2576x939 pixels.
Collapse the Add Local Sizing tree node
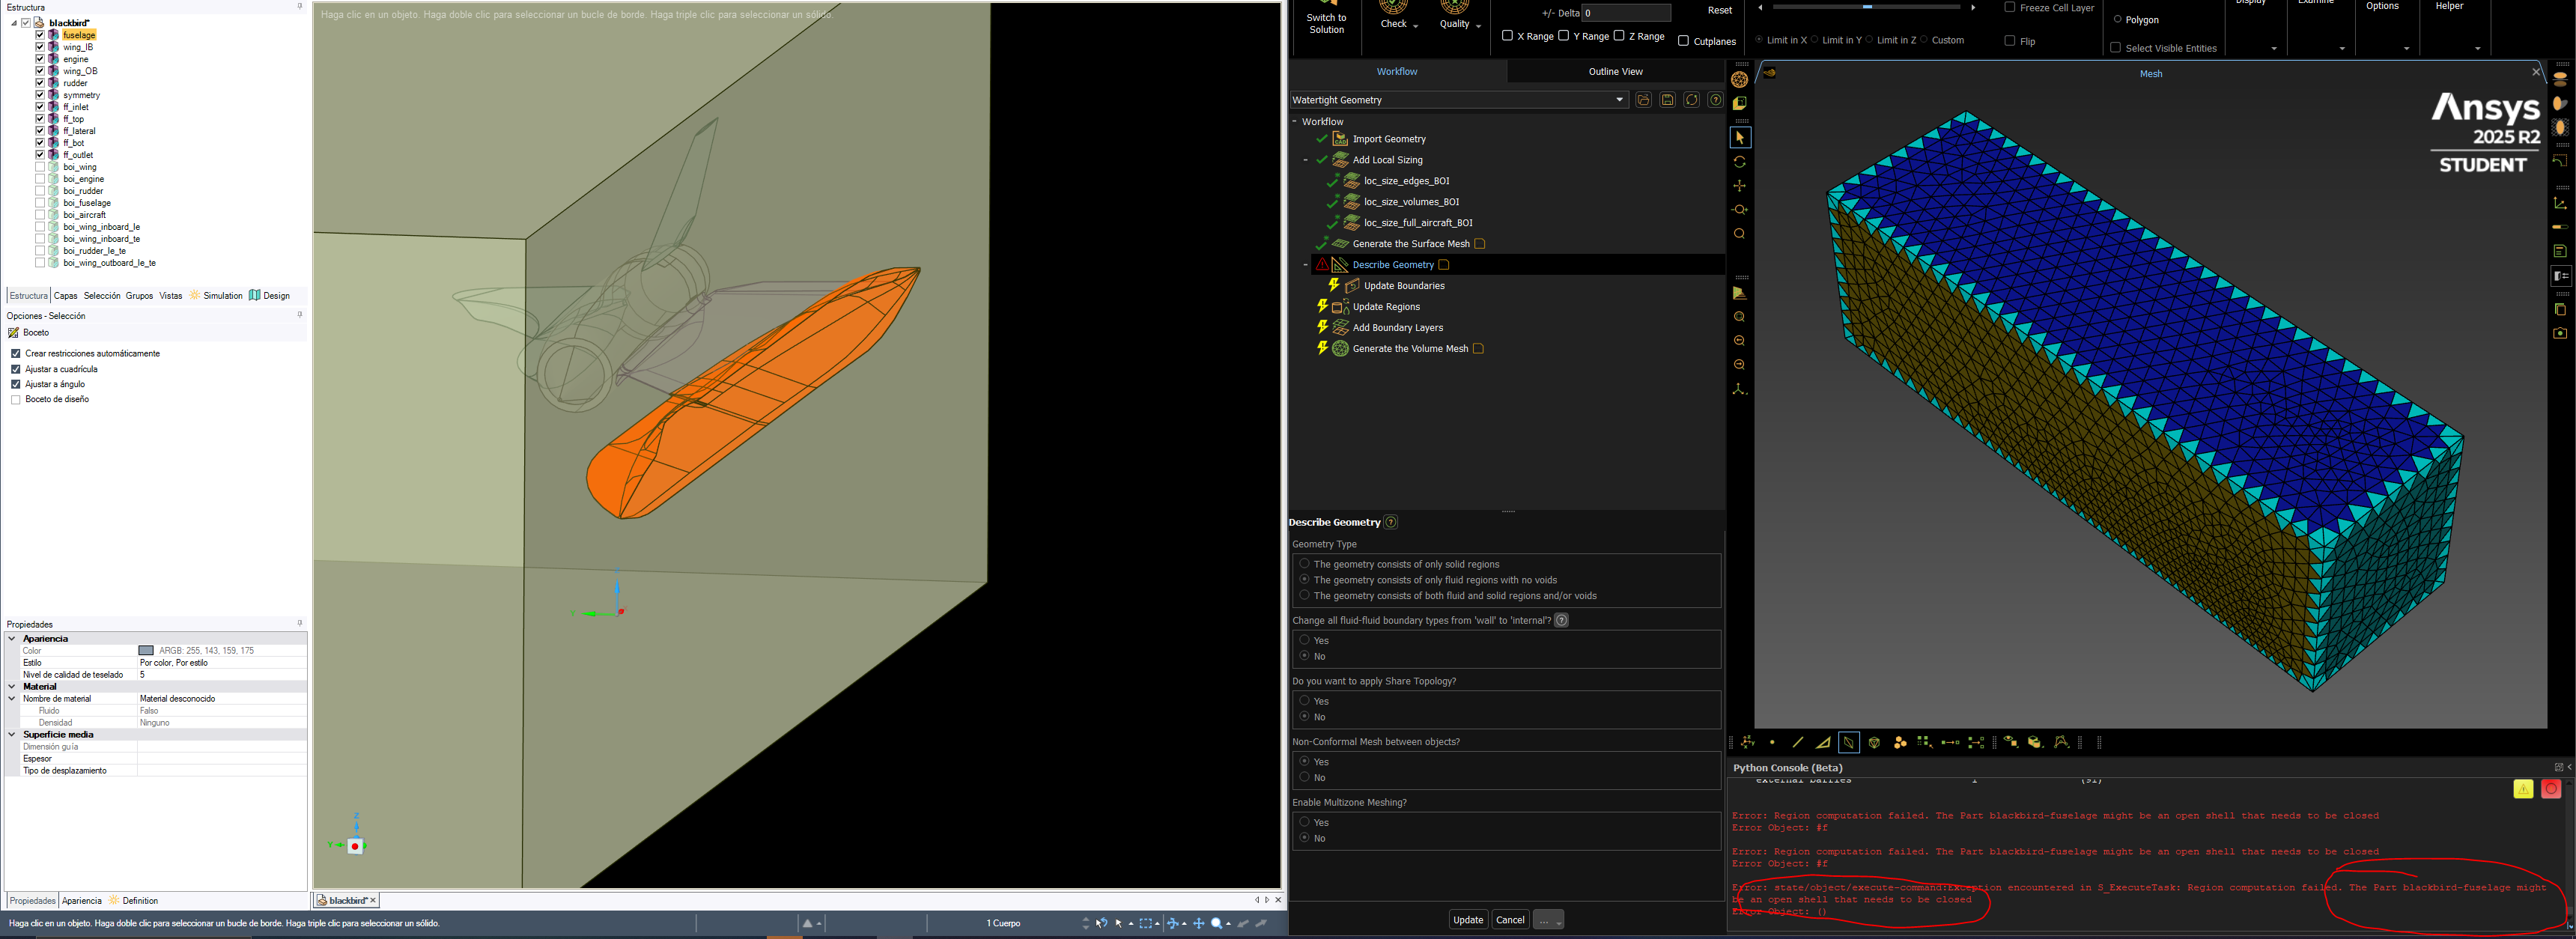click(1306, 160)
